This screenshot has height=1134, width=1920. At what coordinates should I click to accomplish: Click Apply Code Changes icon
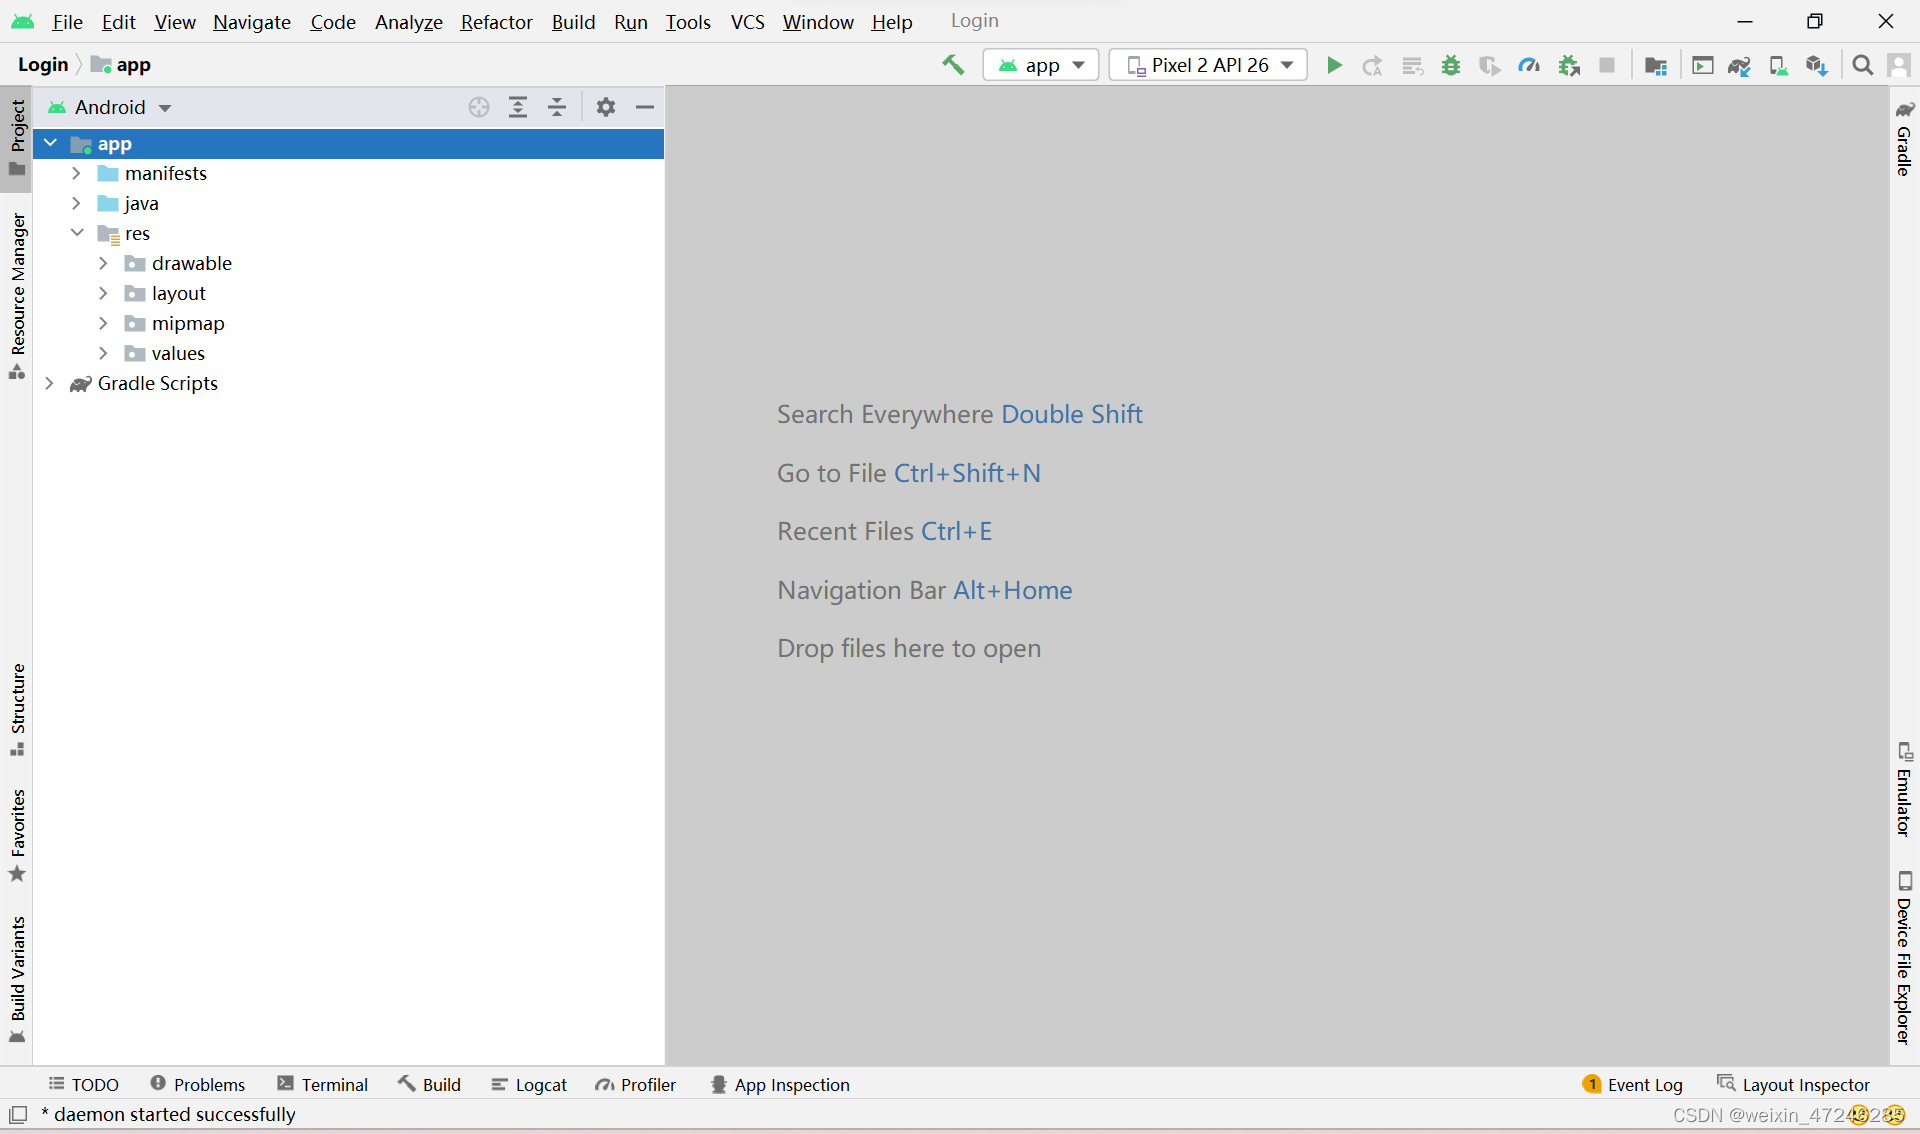[x=1412, y=65]
